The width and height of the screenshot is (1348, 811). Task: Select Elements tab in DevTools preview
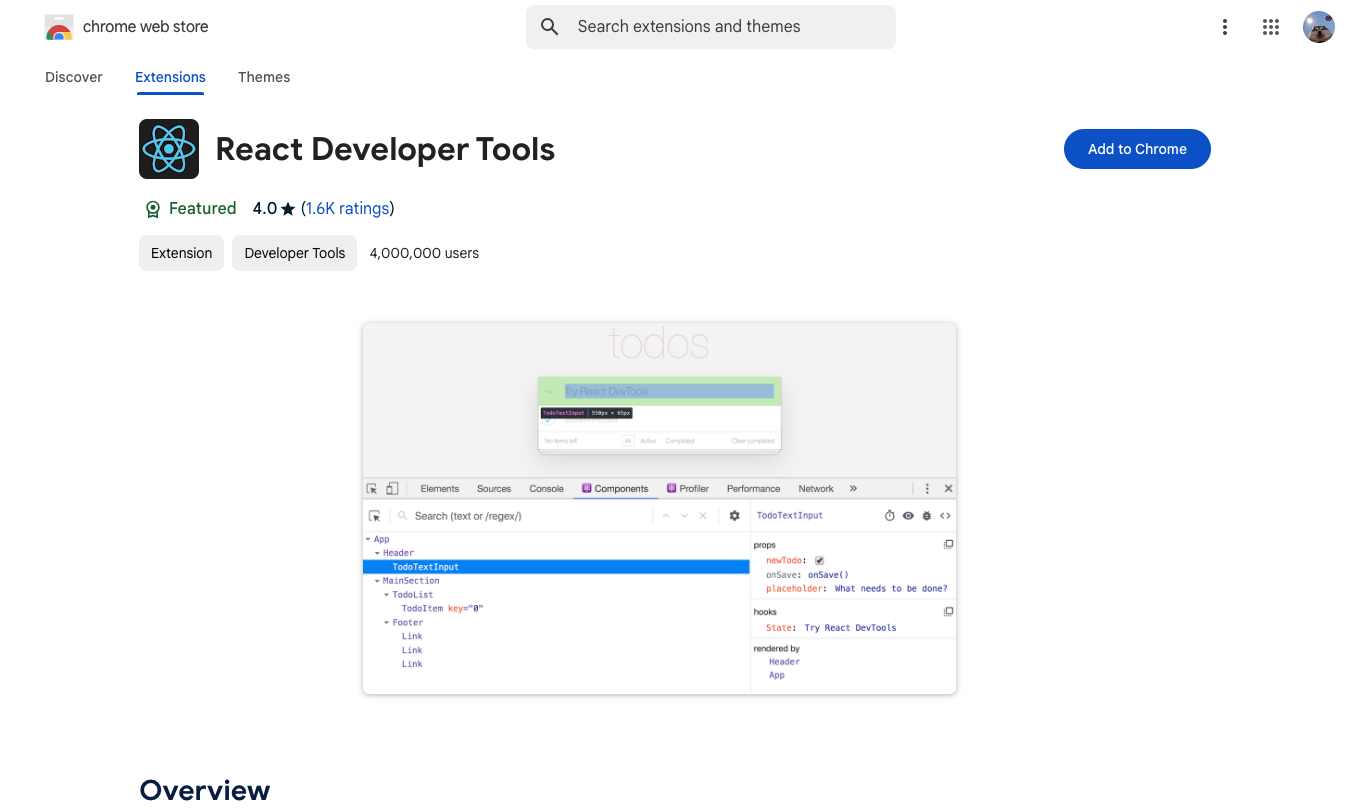pyautogui.click(x=440, y=489)
